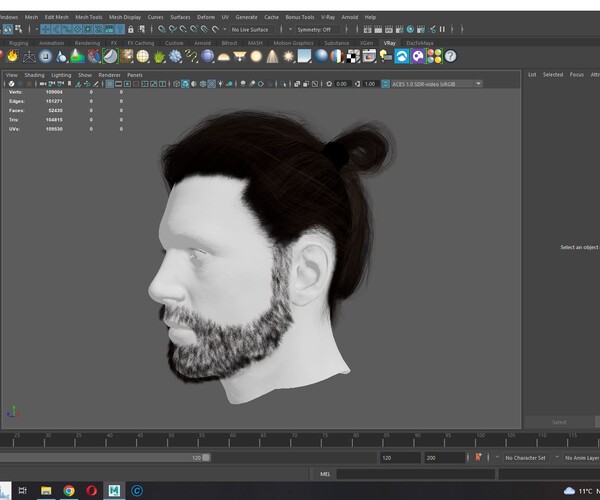Open File Explorer from the taskbar
Viewport: 600px width, 500px height.
pos(46,490)
